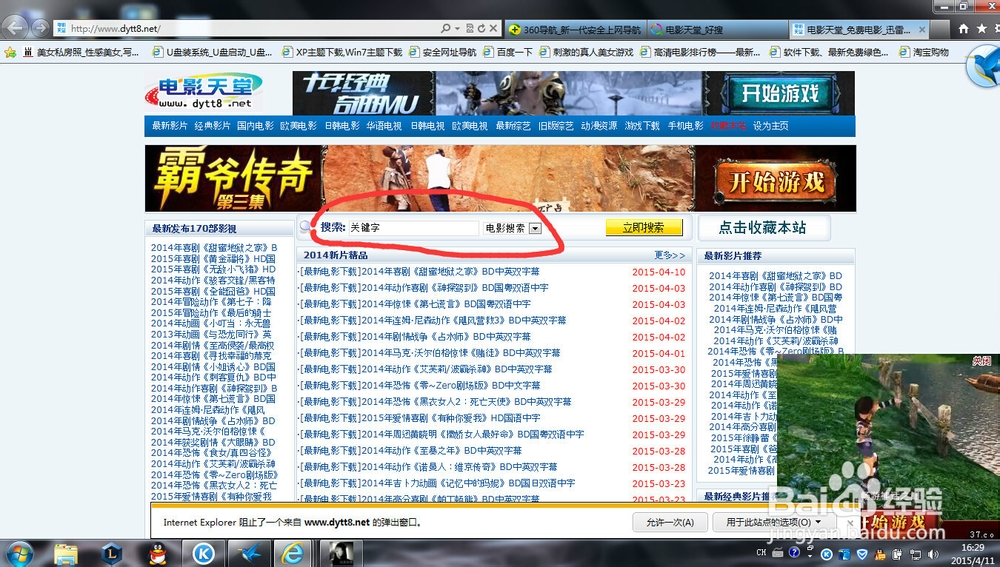Click the Stop loading X icon in address bar

493,29
